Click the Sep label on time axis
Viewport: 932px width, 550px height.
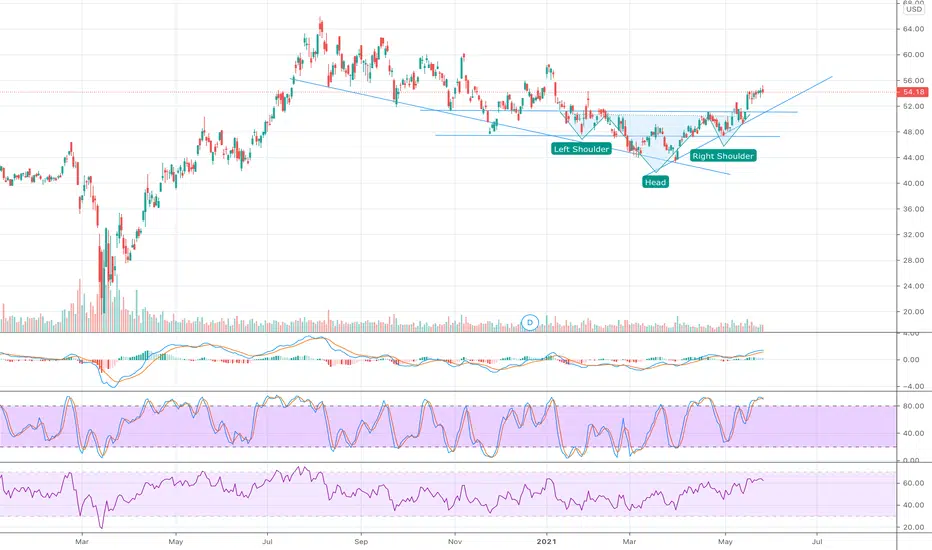tap(361, 542)
